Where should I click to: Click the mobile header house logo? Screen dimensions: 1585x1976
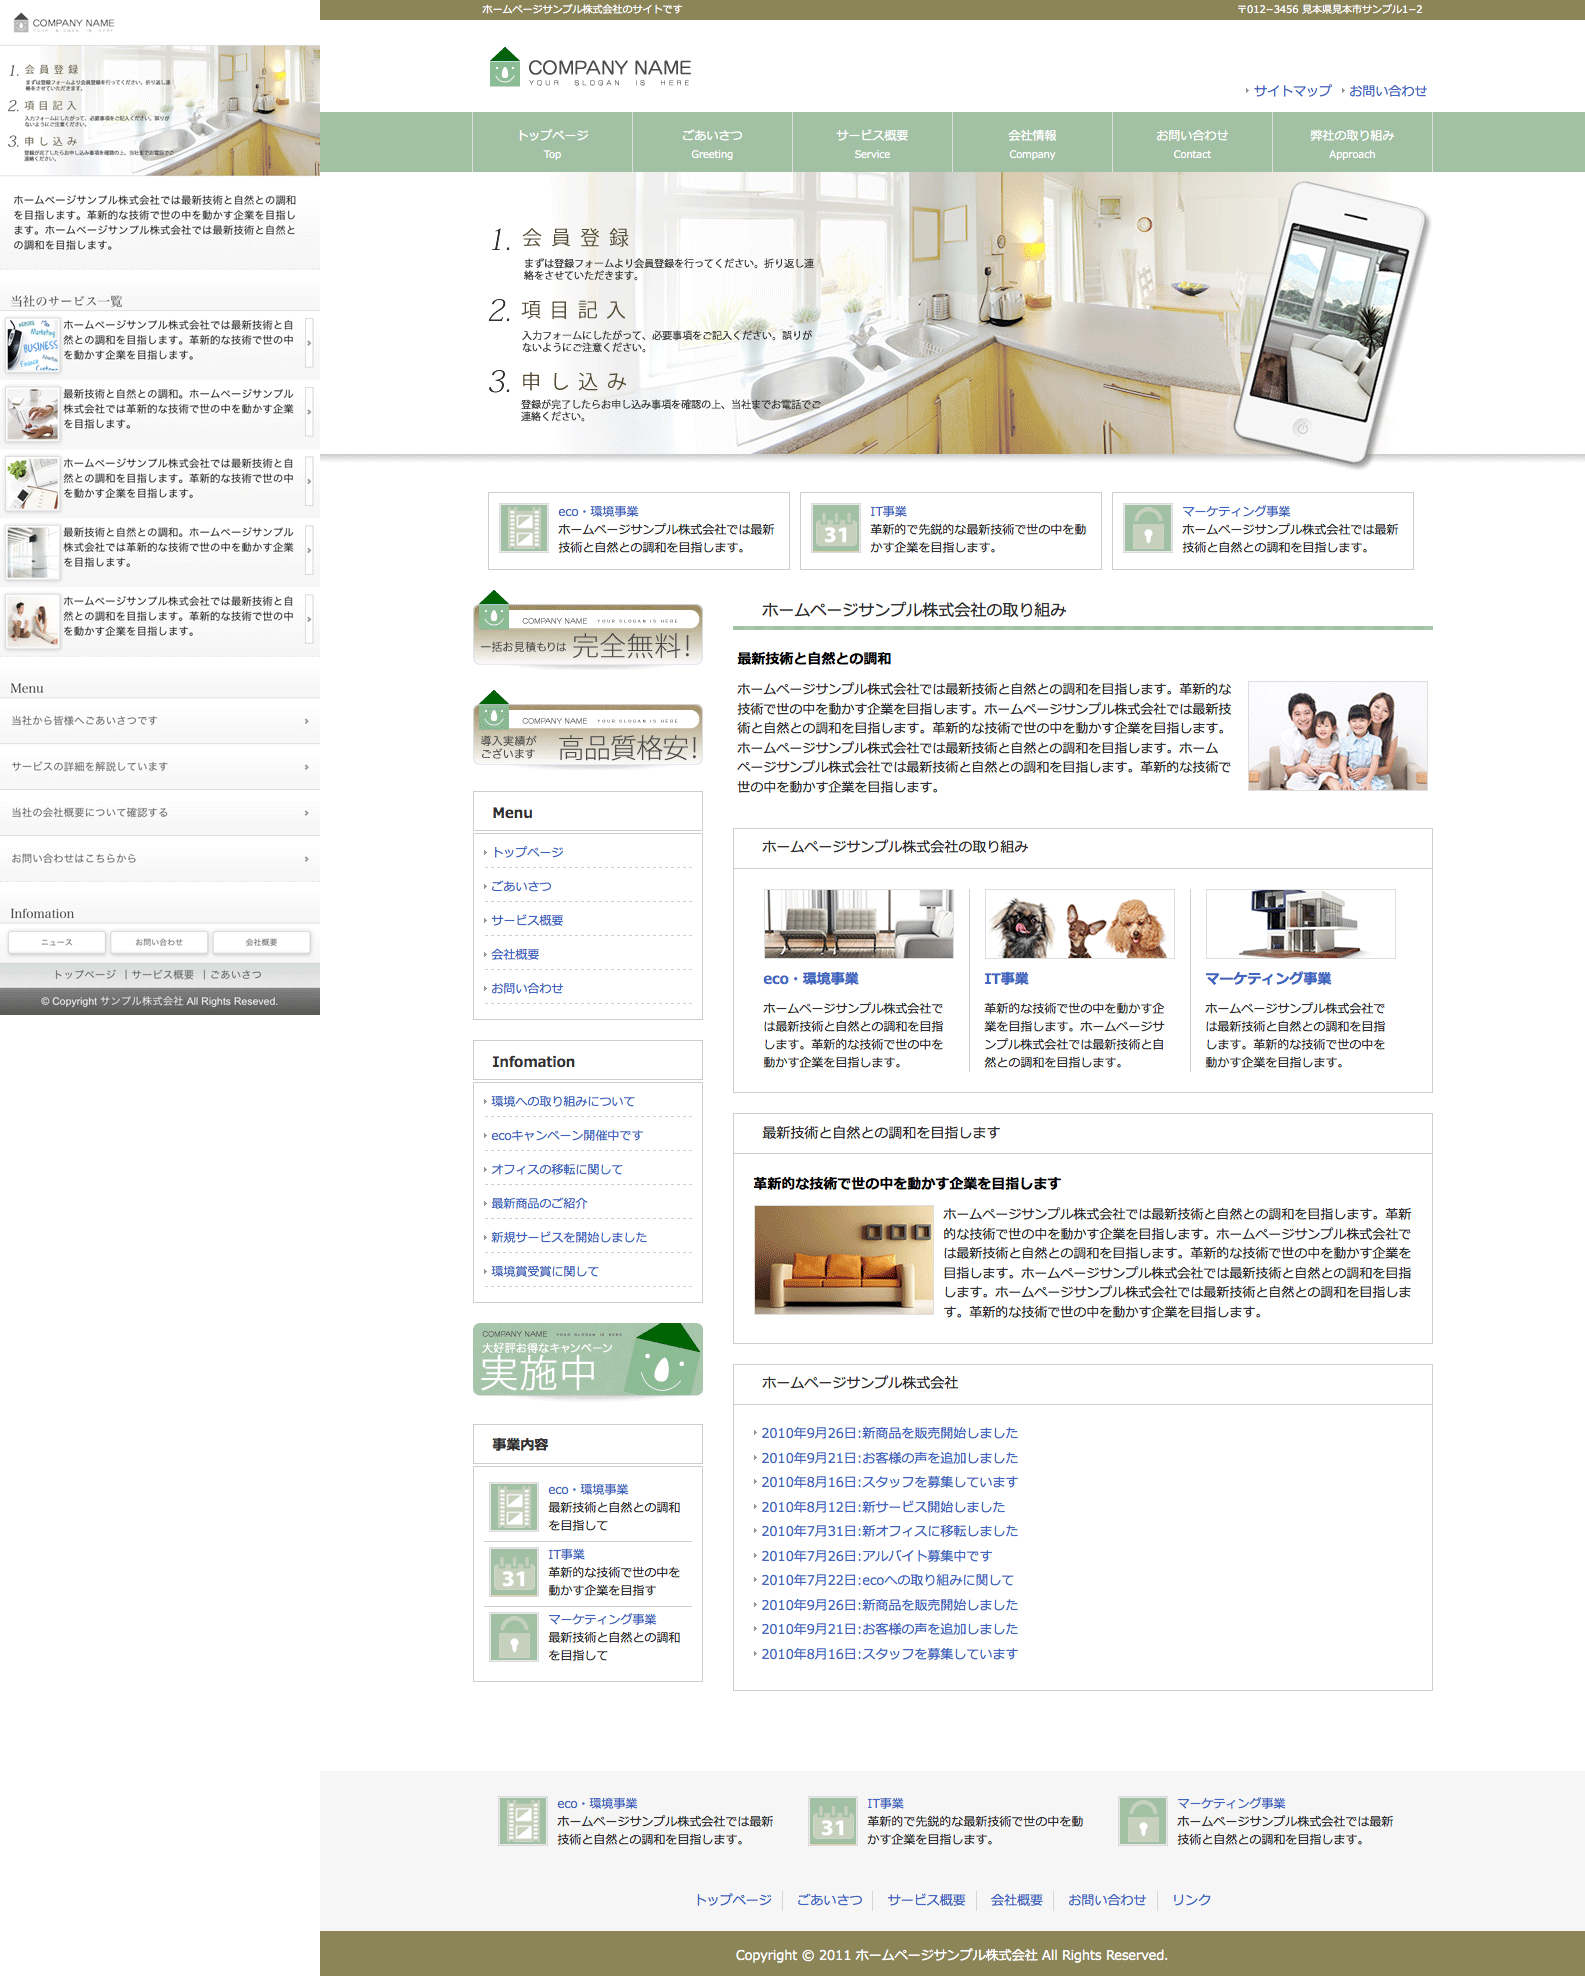(21, 22)
